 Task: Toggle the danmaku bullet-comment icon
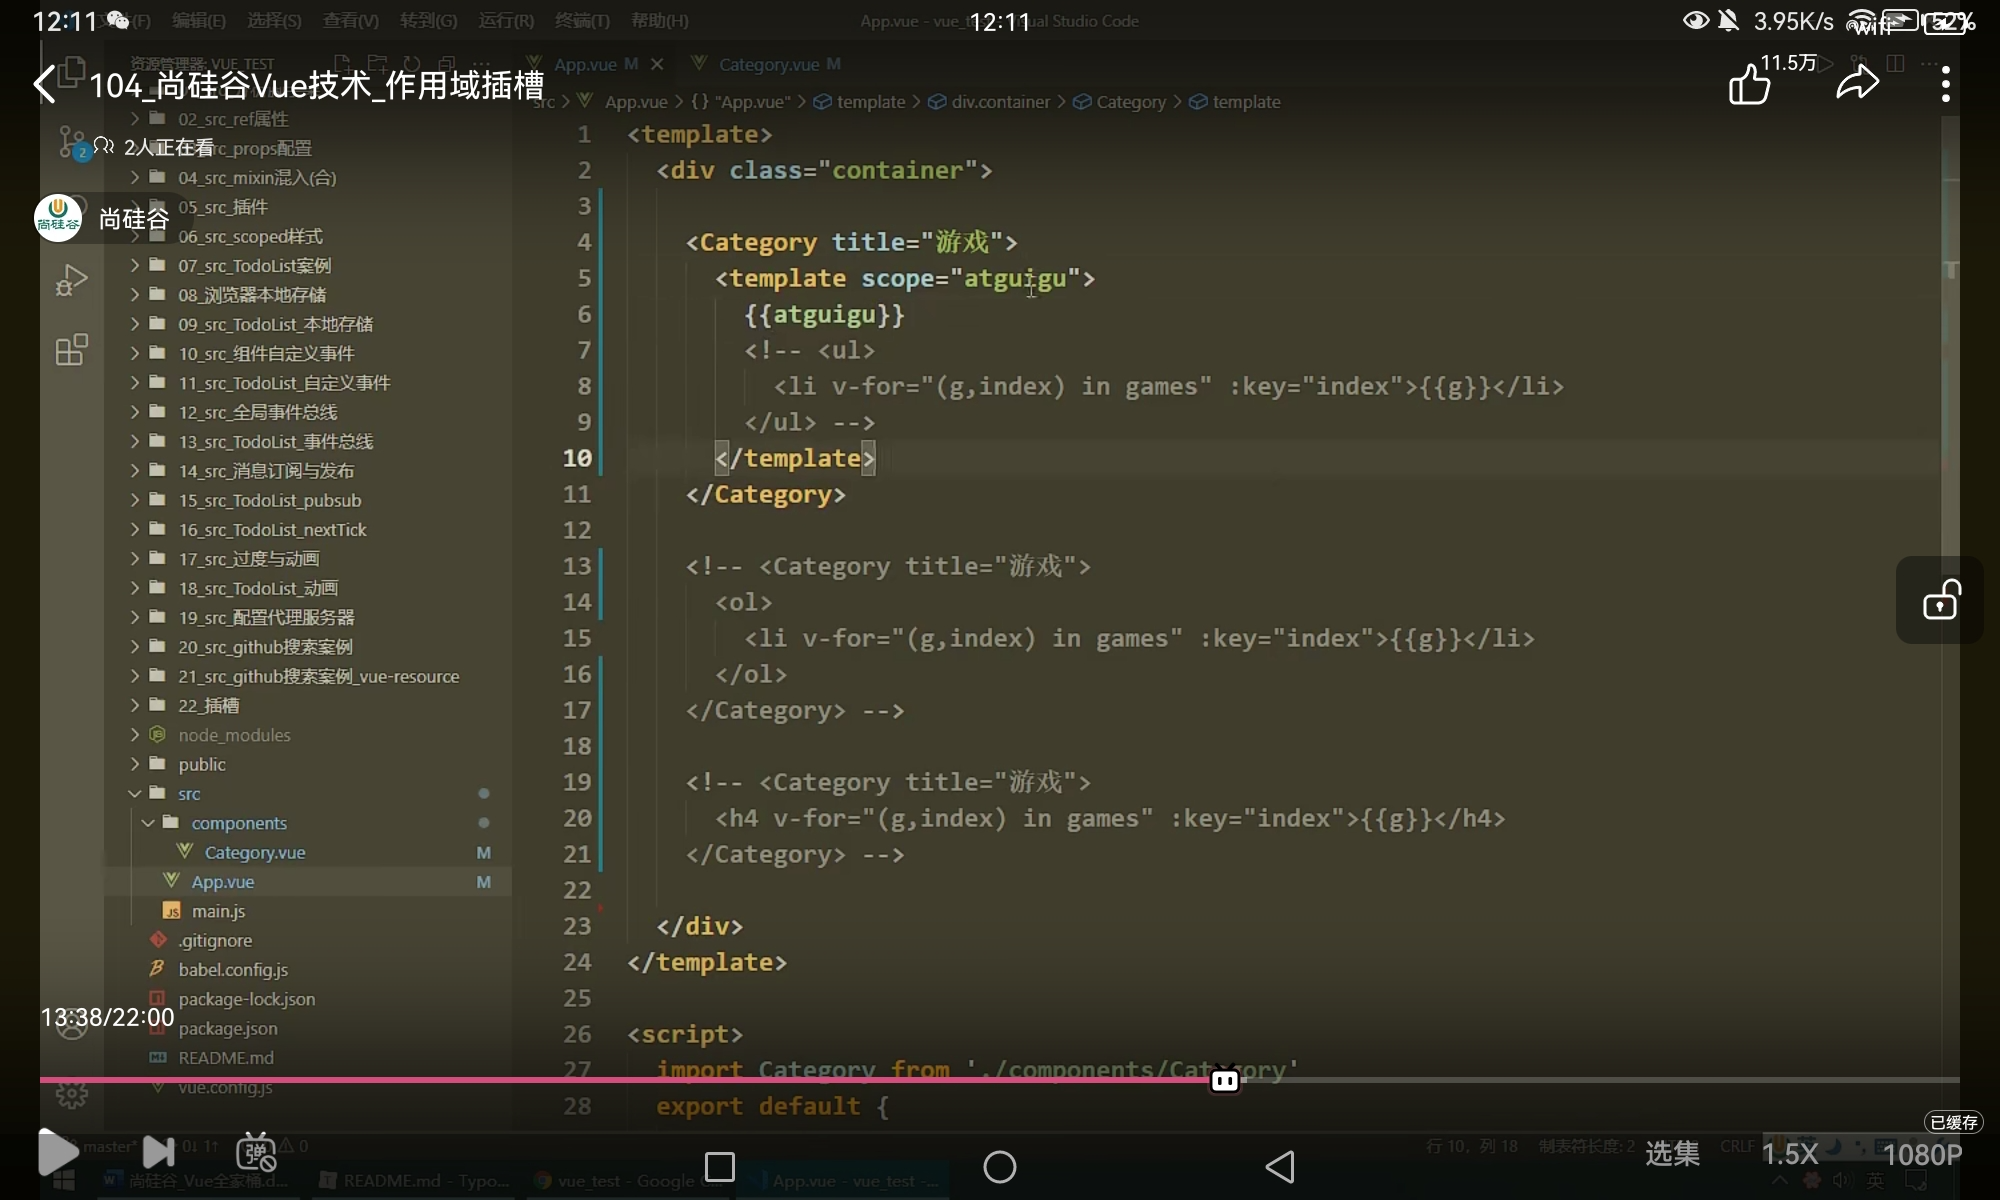pos(256,1153)
